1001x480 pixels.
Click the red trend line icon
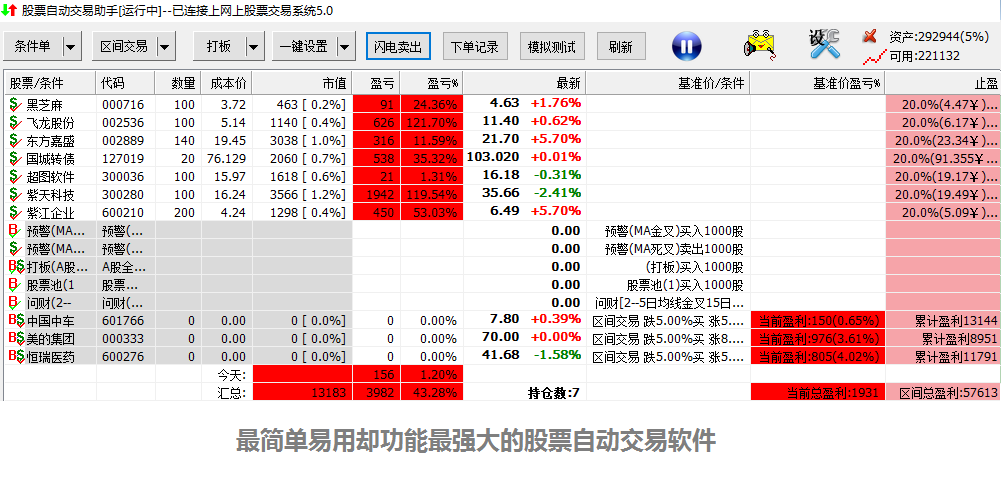pos(874,57)
